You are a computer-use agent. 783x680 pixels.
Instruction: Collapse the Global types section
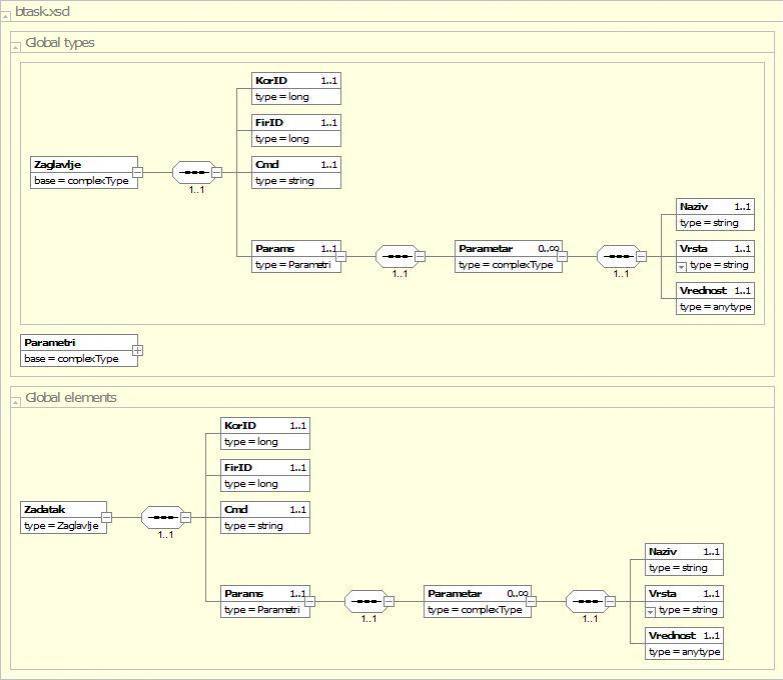[16, 44]
